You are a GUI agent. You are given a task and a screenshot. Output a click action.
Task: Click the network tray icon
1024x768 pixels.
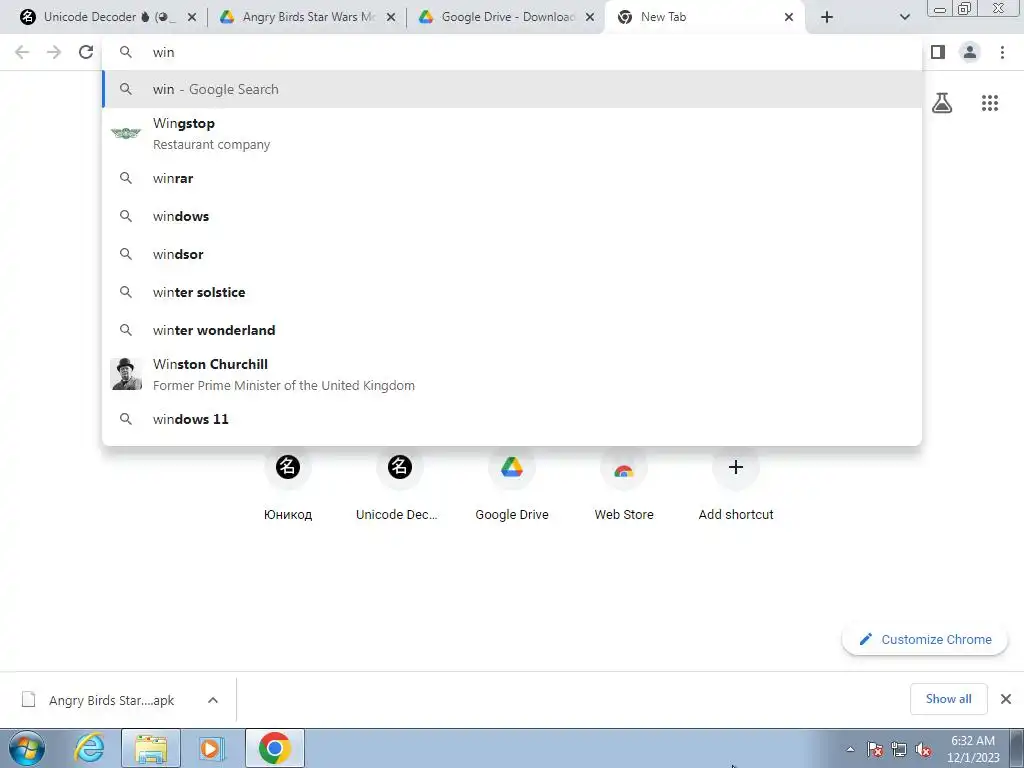(899, 750)
